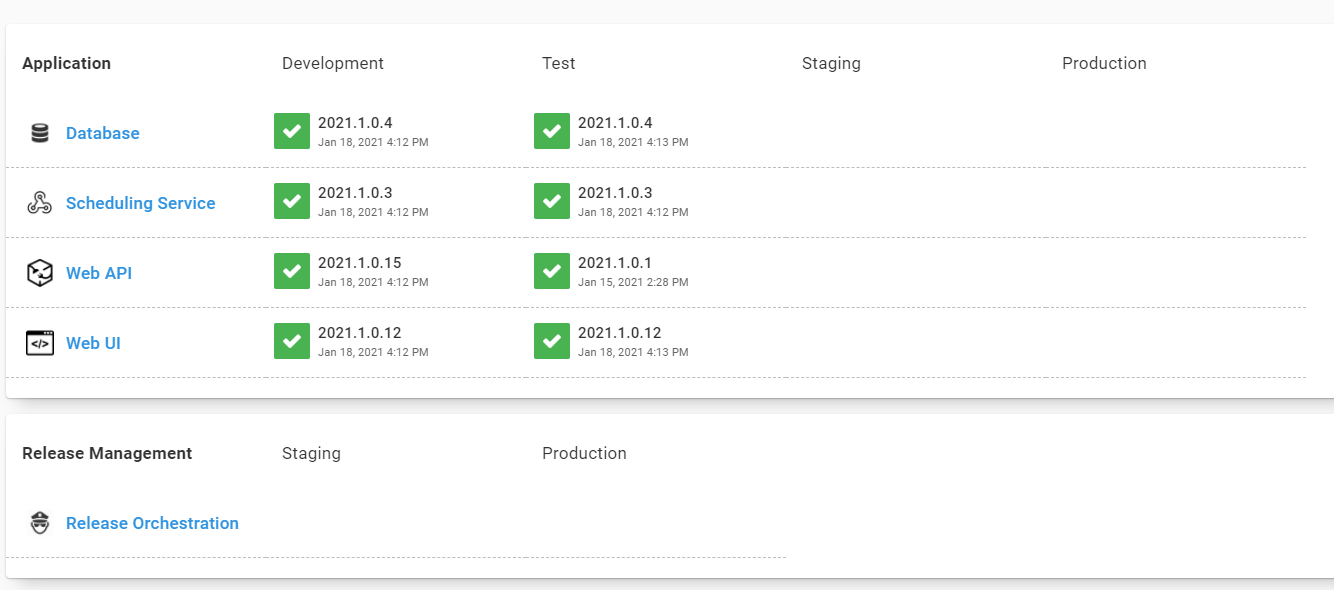Screen dimensions: 1334x590
Task: Click the green checkmark for Web UI Test build
Action: pos(551,341)
